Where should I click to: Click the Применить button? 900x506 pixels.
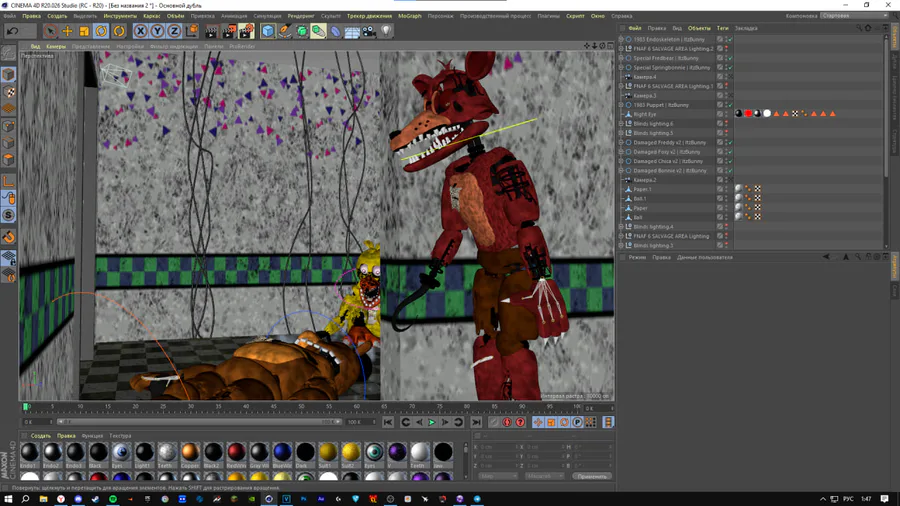click(x=592, y=476)
